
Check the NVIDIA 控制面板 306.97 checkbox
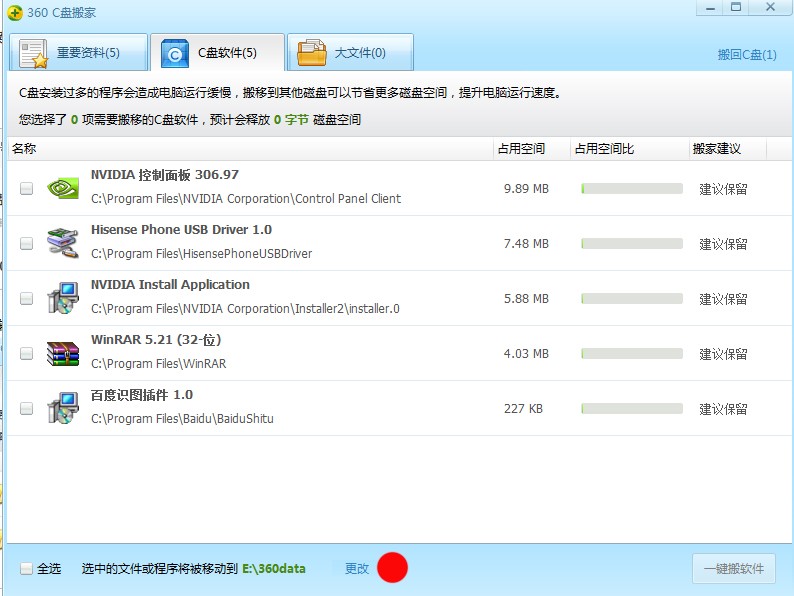click(26, 188)
